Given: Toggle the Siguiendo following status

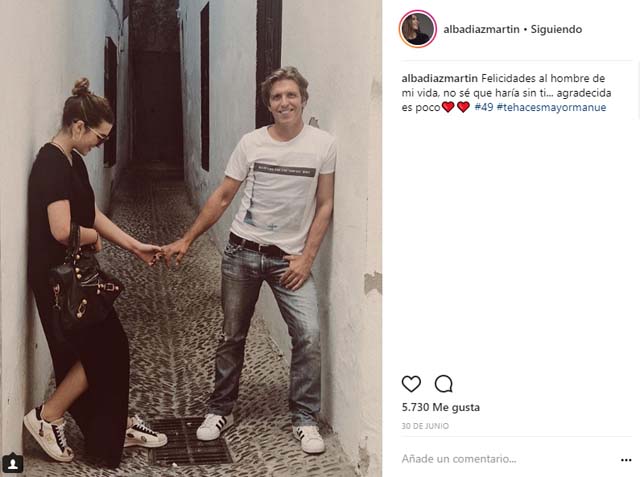Looking at the screenshot, I should click(556, 29).
